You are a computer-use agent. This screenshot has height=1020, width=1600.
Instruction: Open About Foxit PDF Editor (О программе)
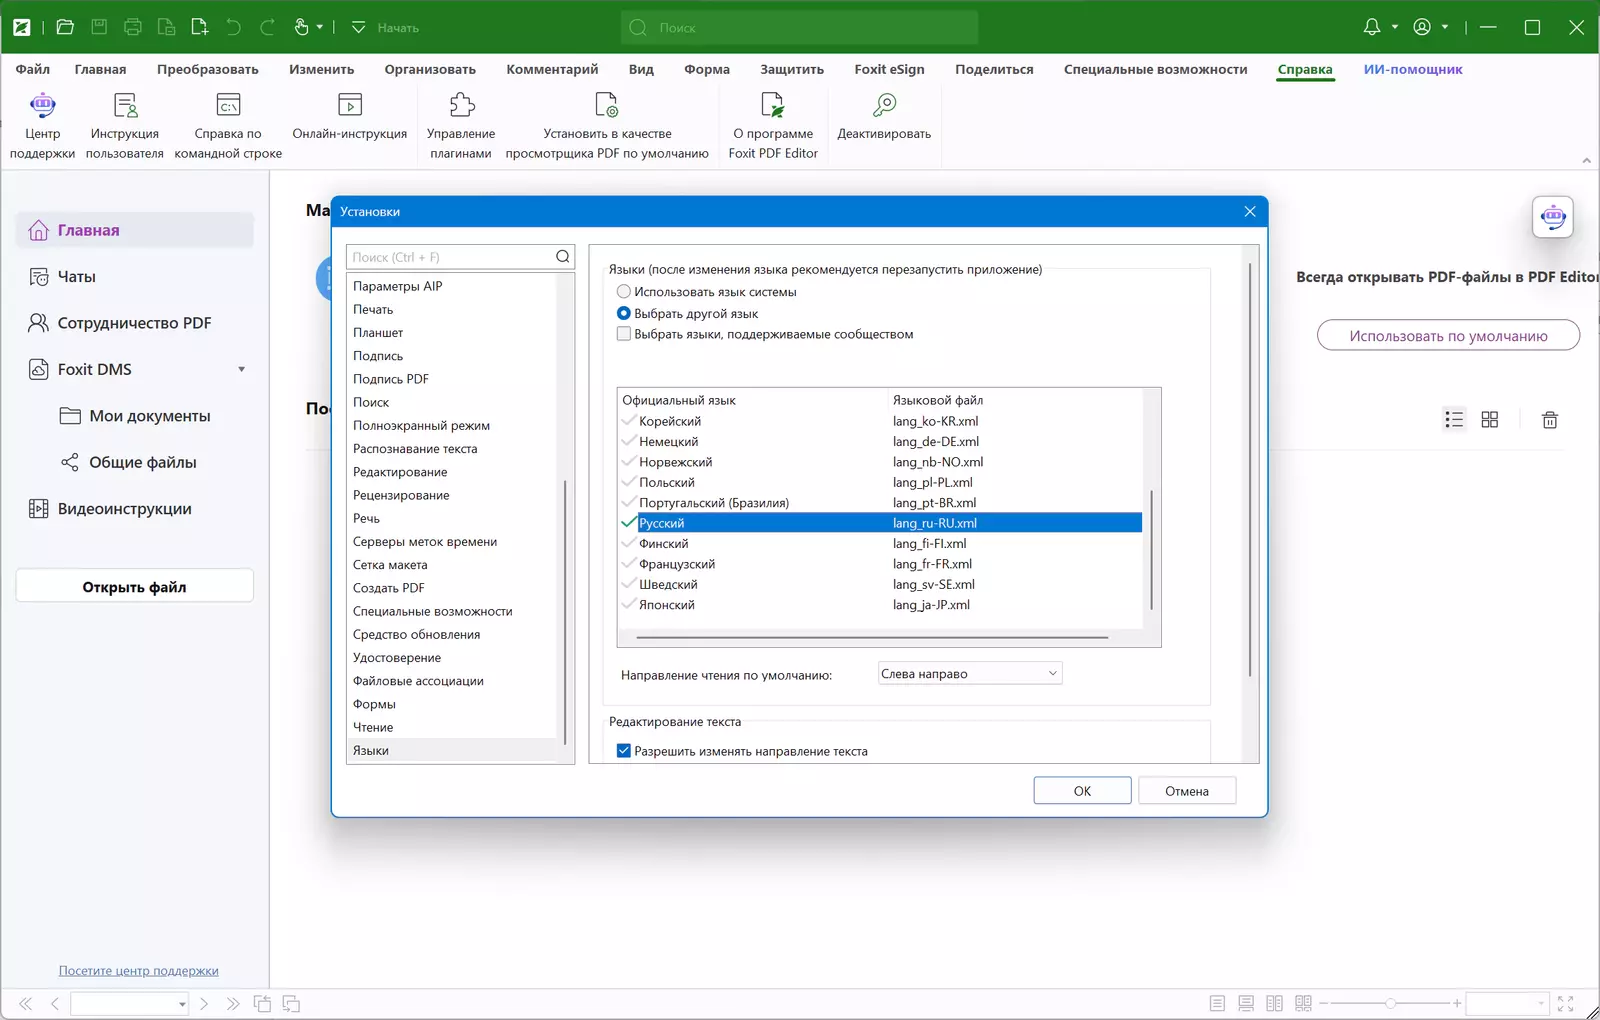[x=773, y=105]
